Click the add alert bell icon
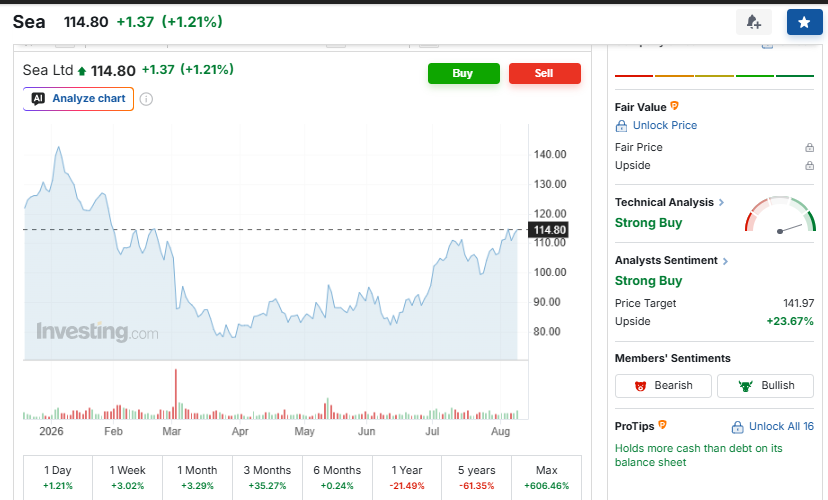The width and height of the screenshot is (828, 500). point(754,22)
